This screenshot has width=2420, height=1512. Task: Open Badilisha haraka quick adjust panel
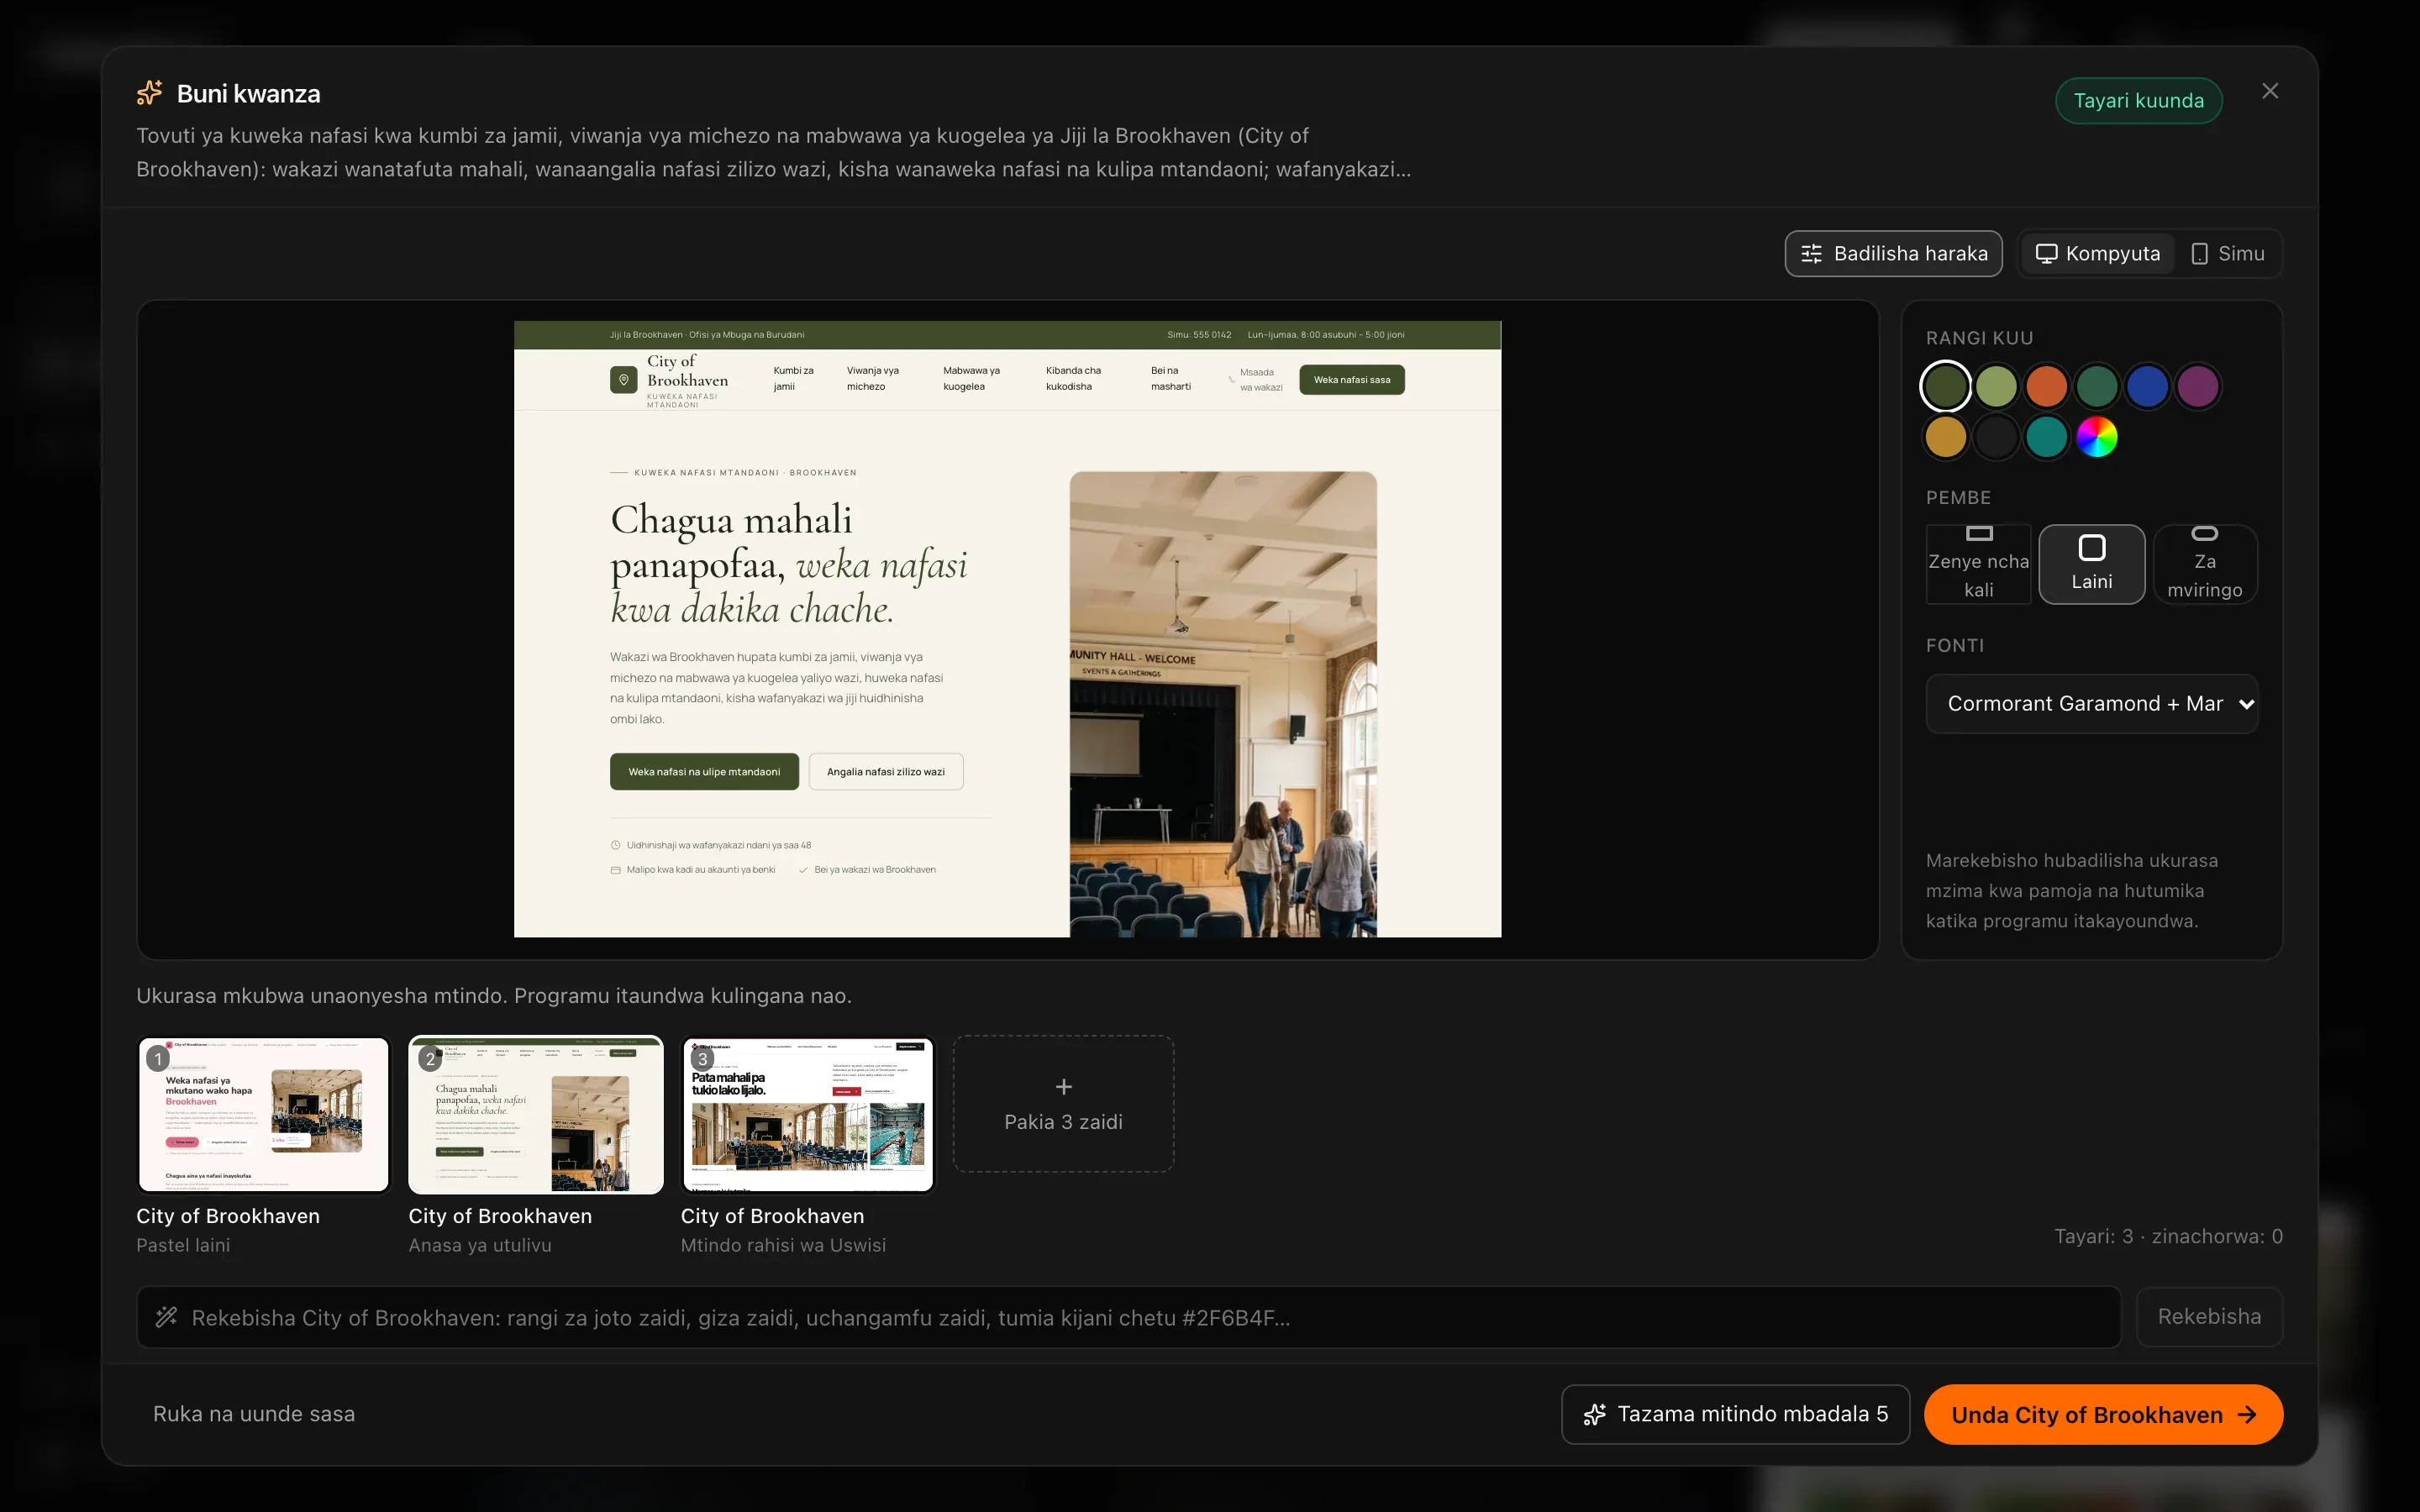click(x=1893, y=254)
